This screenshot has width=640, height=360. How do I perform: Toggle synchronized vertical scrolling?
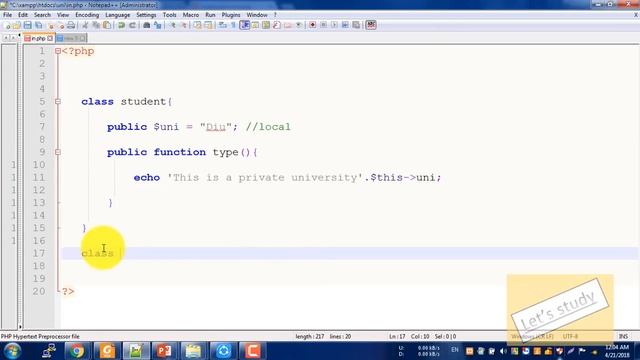pyautogui.click(x=198, y=25)
